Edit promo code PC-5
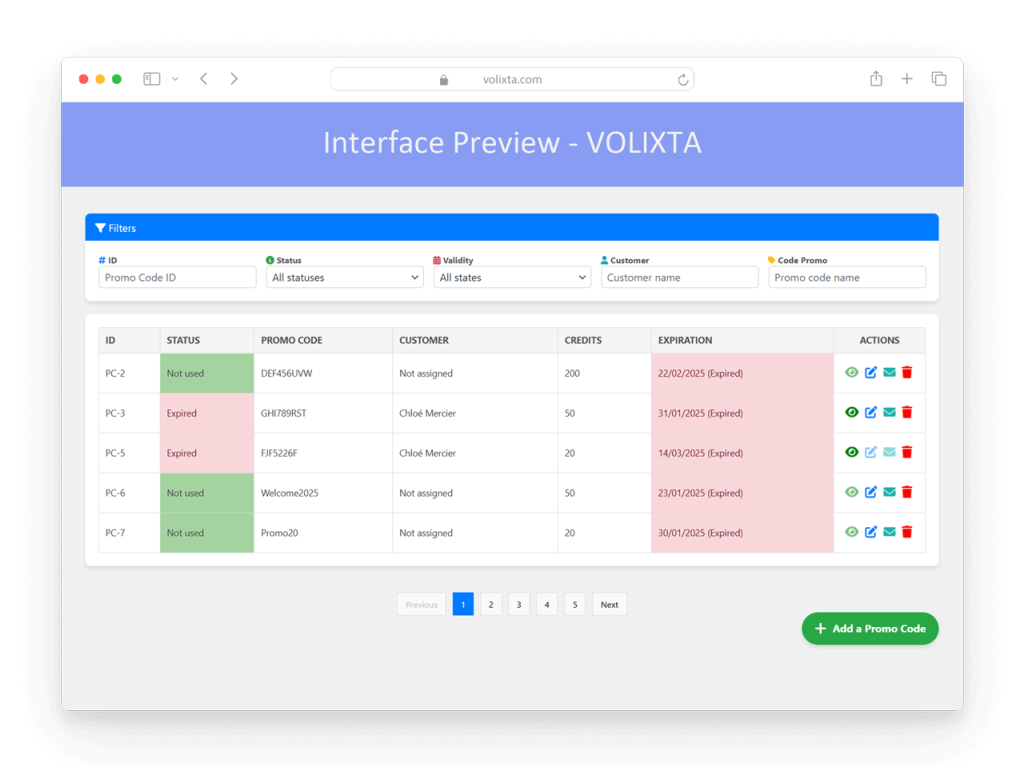Image resolution: width=1024 pixels, height=767 pixels. tap(871, 452)
